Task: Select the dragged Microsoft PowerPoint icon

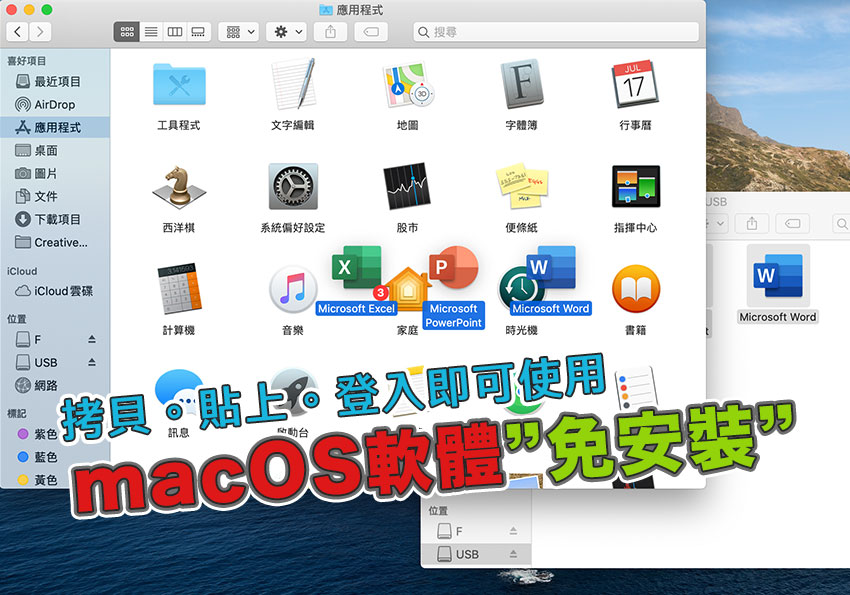Action: 453,267
